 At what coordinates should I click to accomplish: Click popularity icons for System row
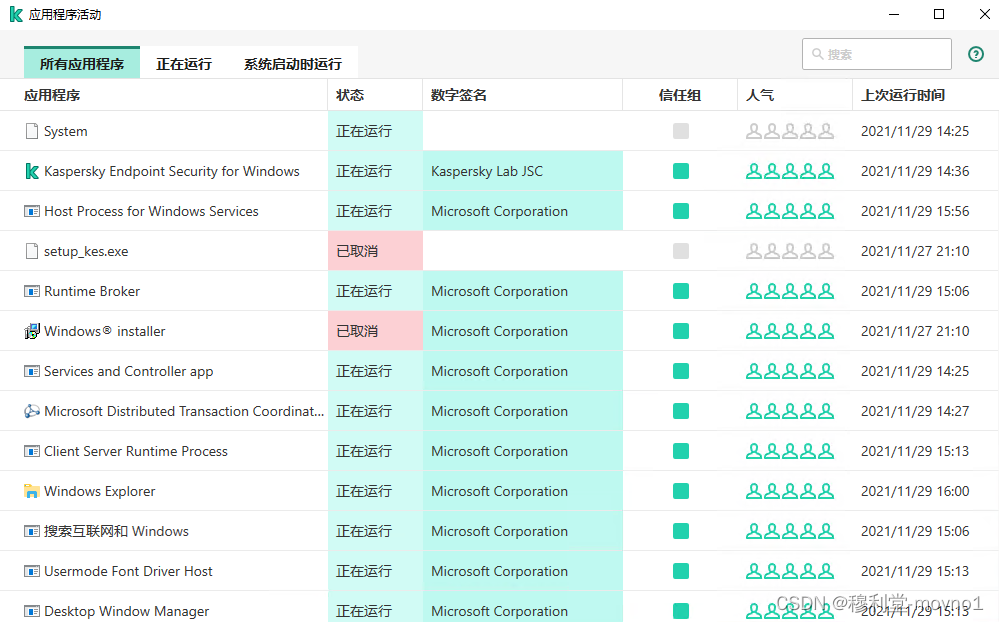click(x=789, y=131)
